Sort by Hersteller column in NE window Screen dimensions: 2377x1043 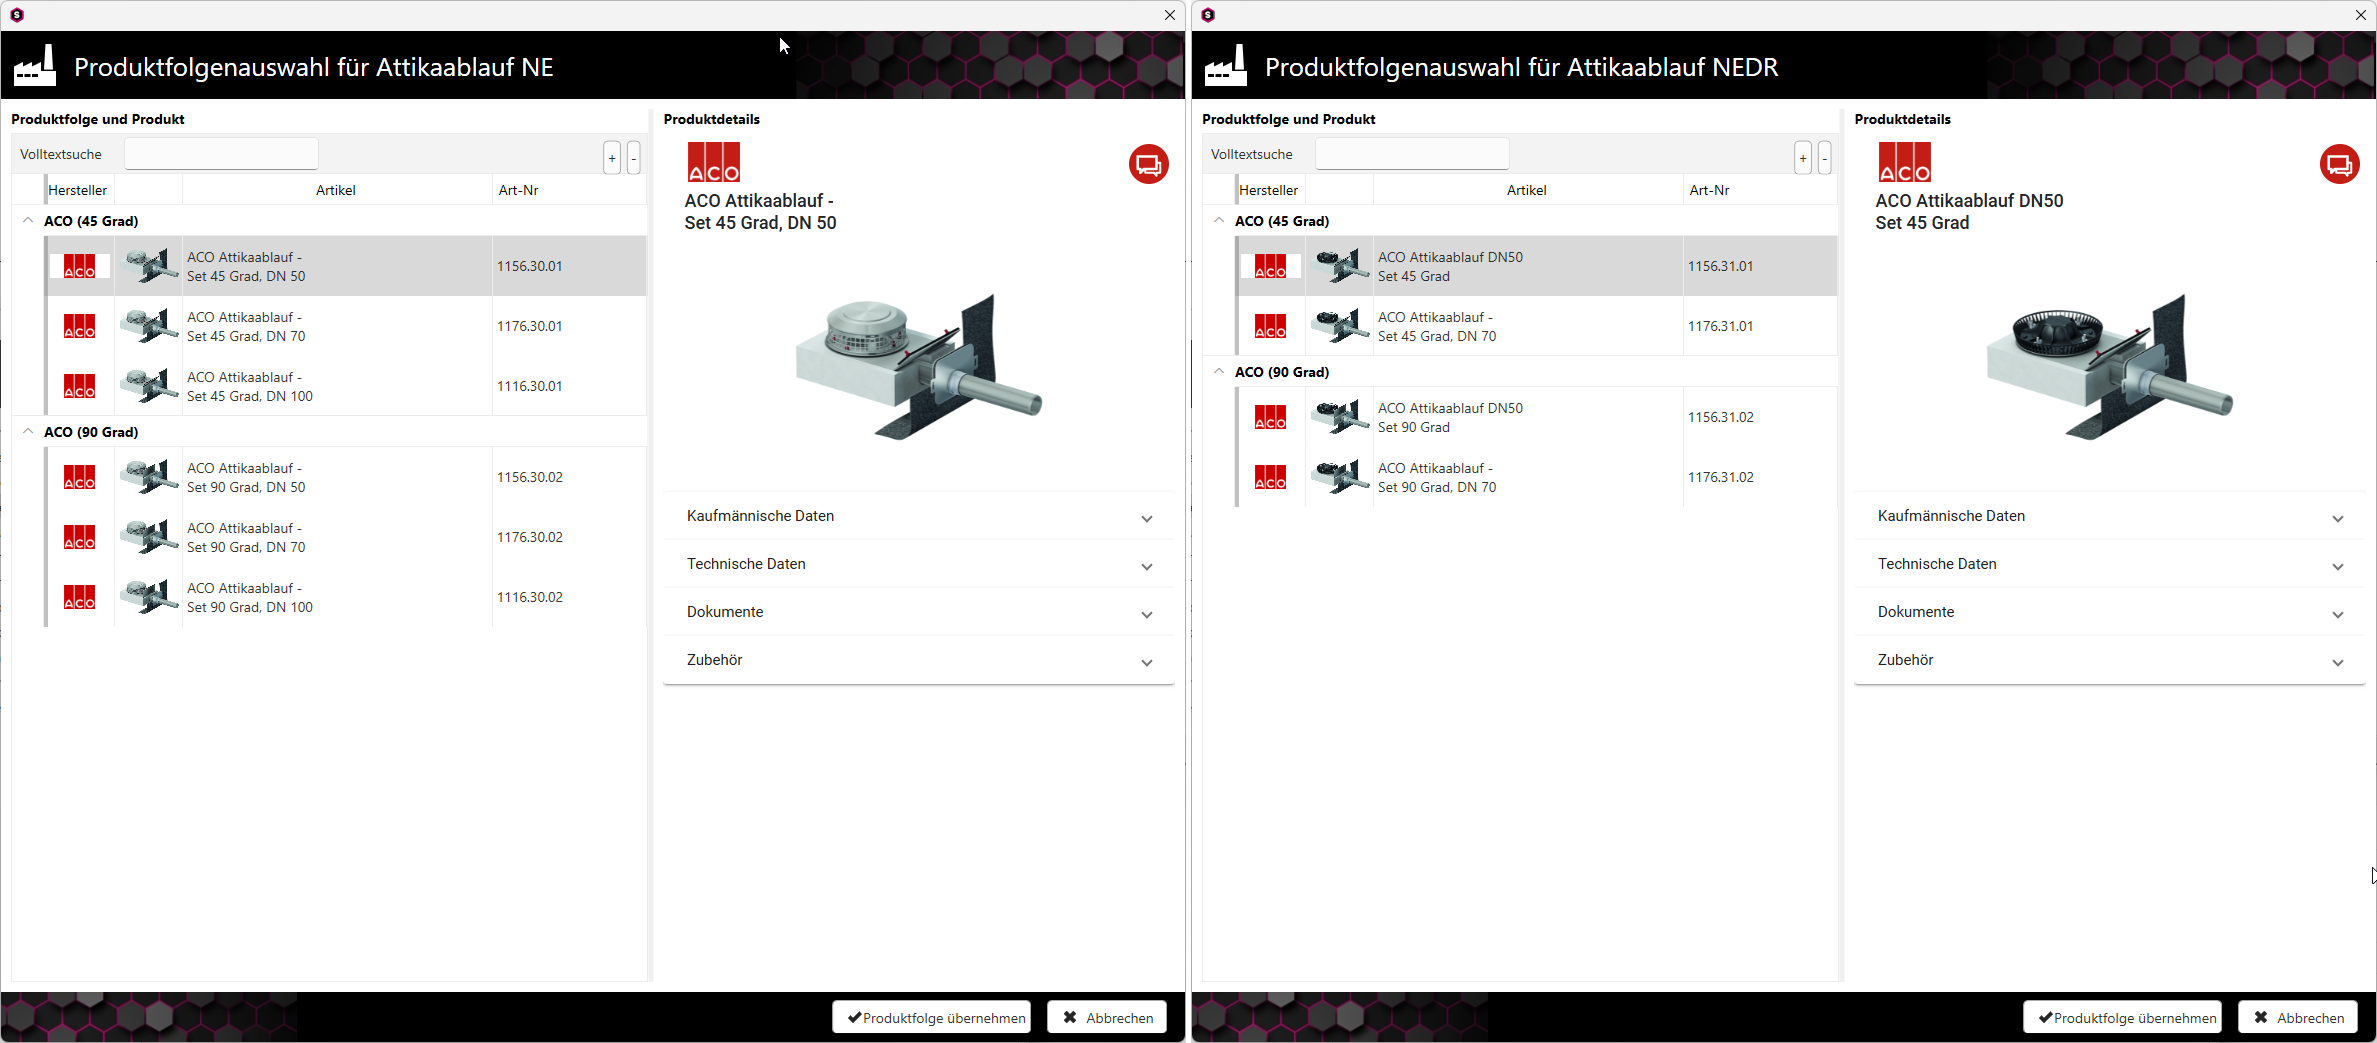click(78, 190)
